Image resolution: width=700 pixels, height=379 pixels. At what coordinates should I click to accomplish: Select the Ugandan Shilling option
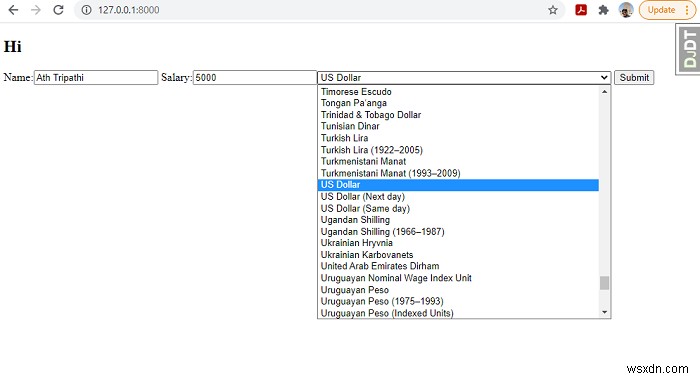coord(458,220)
